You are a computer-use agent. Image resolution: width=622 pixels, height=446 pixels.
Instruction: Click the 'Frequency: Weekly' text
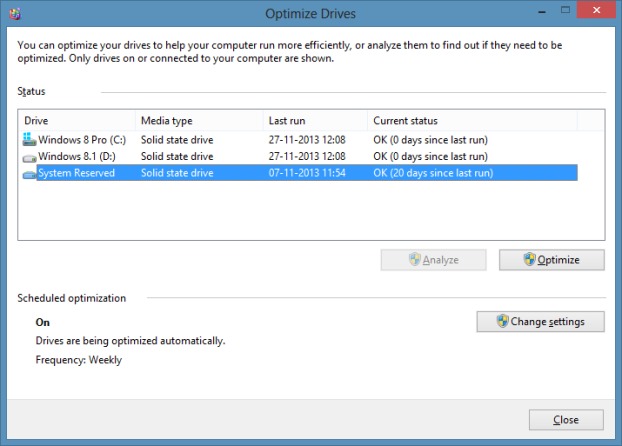click(x=79, y=360)
